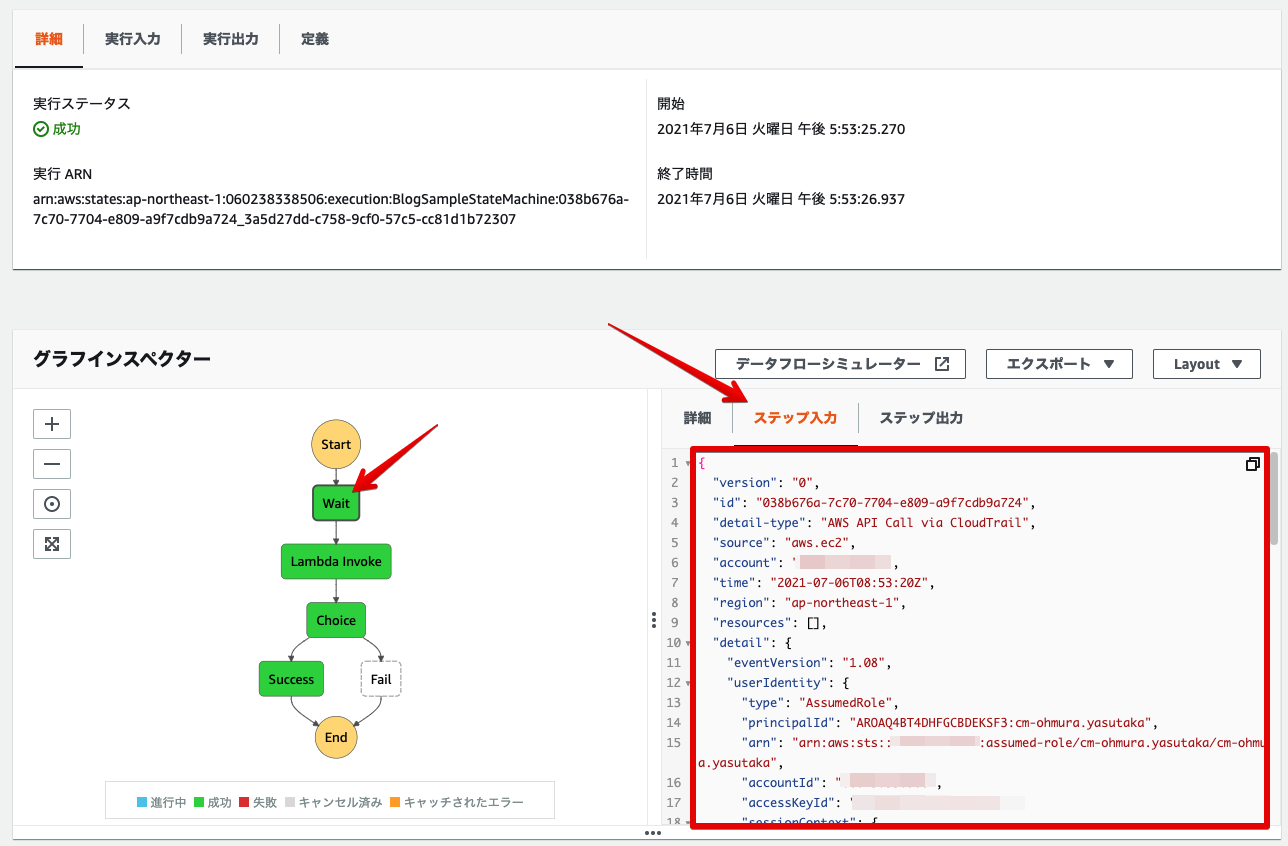1288x846 pixels.
Task: Zoom into the state machine graph
Action: click(51, 423)
